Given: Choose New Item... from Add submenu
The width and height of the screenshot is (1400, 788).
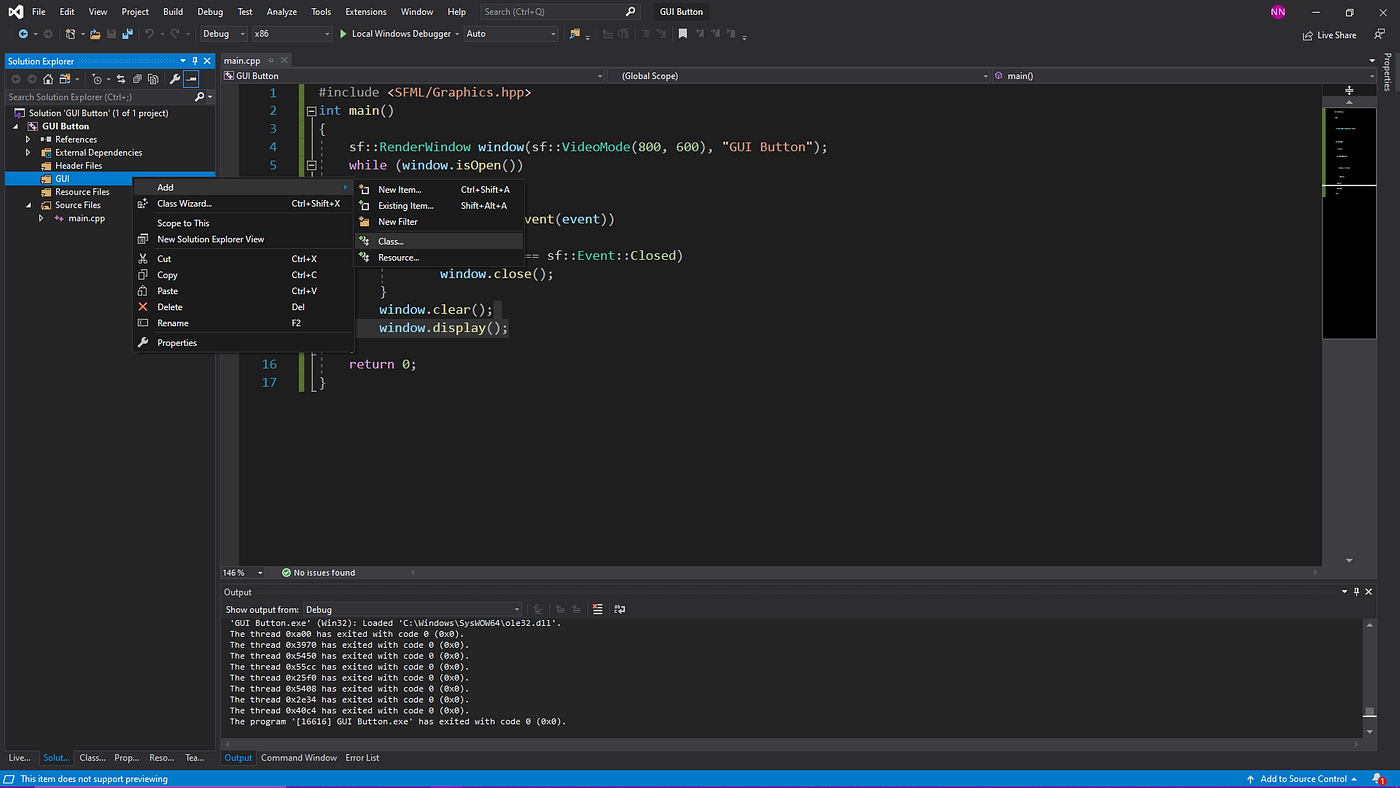Looking at the screenshot, I should tap(439, 190).
